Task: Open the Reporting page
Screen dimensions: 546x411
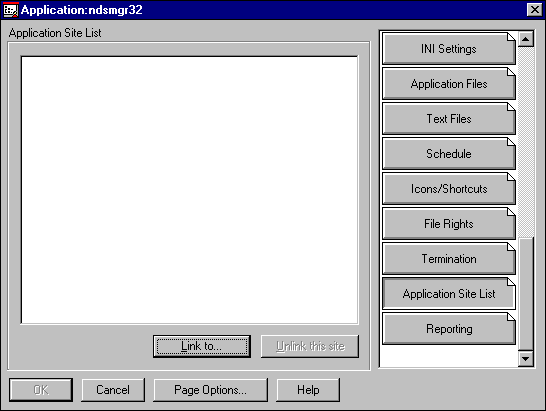Action: click(449, 328)
